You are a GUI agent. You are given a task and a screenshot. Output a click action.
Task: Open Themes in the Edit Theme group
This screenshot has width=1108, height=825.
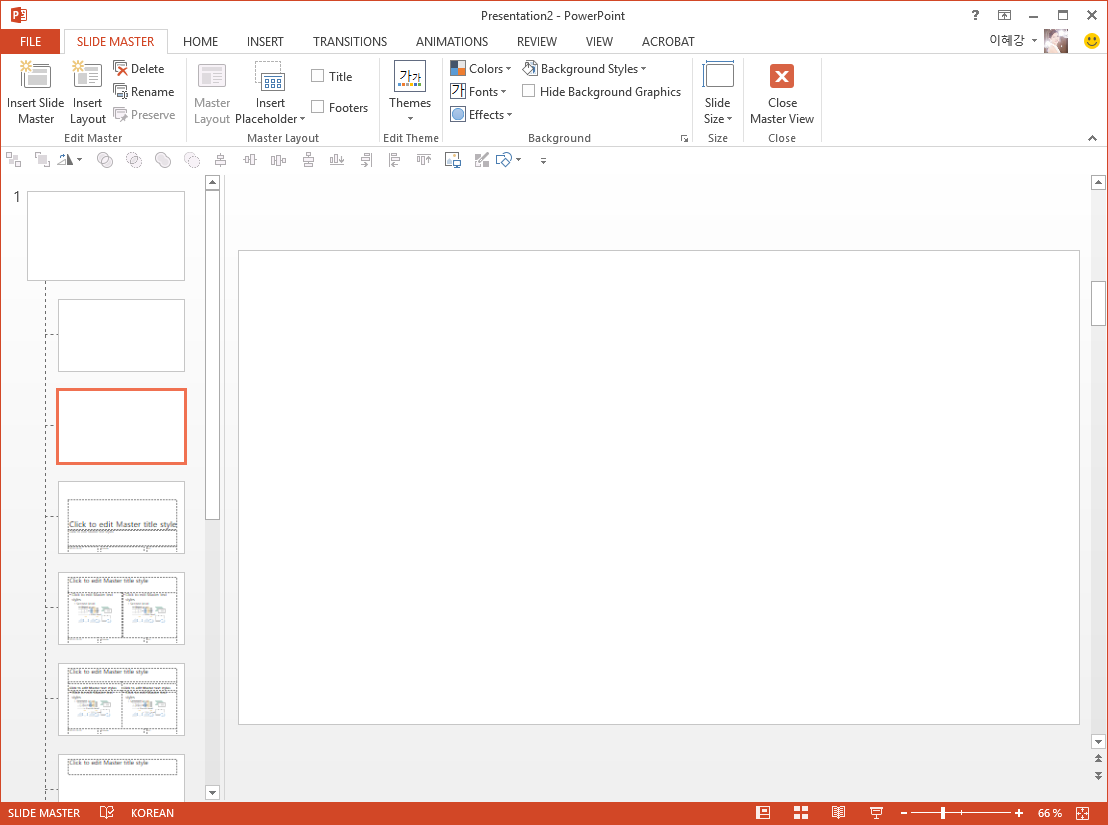(x=410, y=90)
